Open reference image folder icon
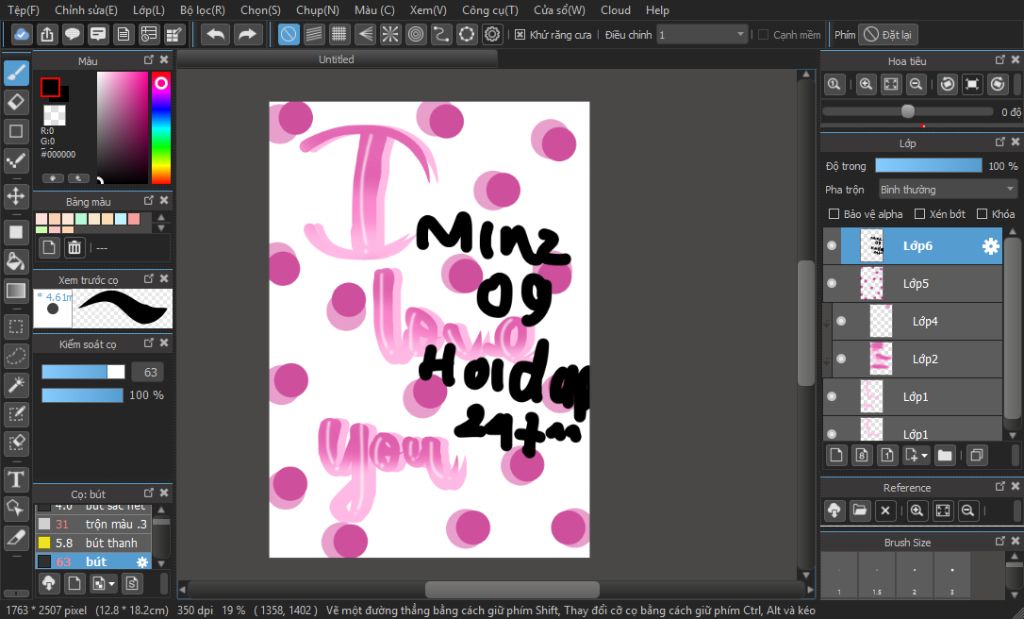Viewport: 1024px width, 619px height. [859, 511]
